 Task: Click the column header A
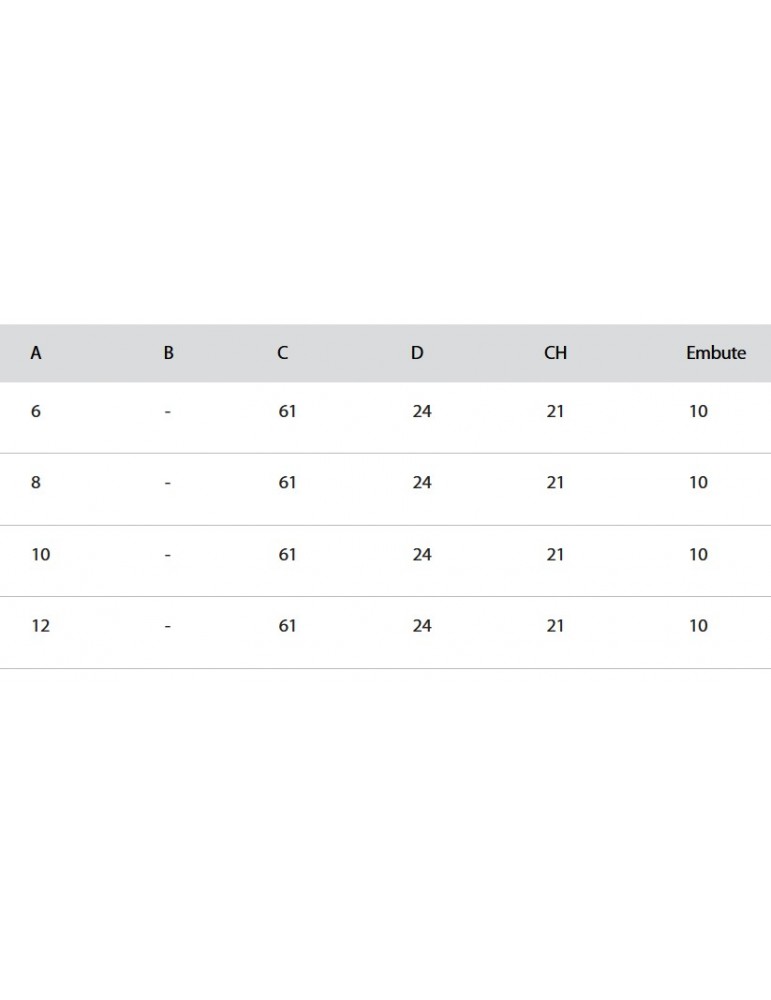36,353
